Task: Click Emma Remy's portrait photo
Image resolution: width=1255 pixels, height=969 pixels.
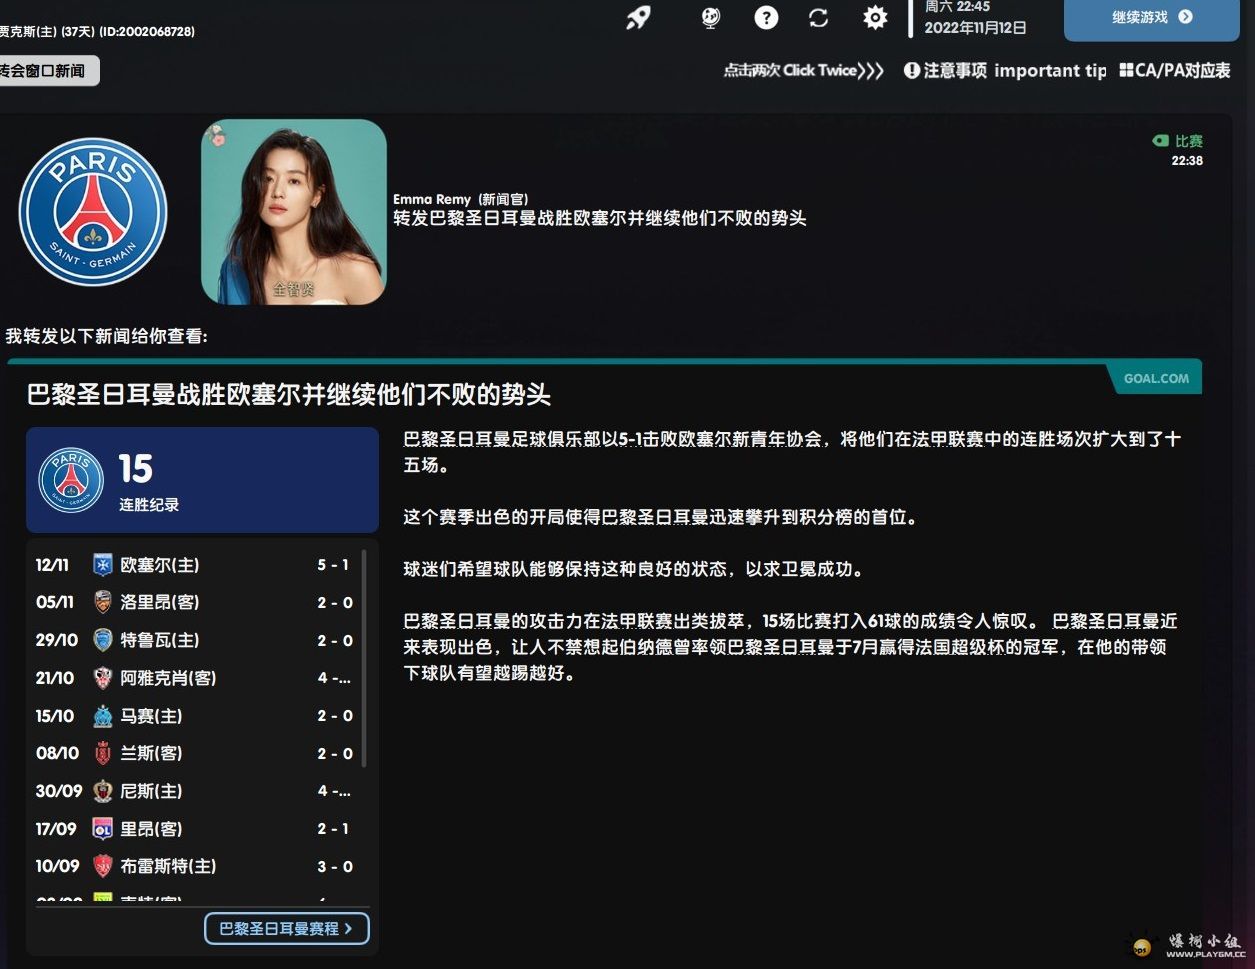Action: click(294, 212)
